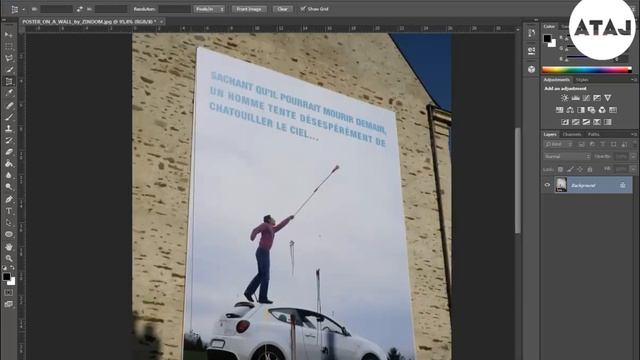Select the Eyedropper tool

coord(9,93)
